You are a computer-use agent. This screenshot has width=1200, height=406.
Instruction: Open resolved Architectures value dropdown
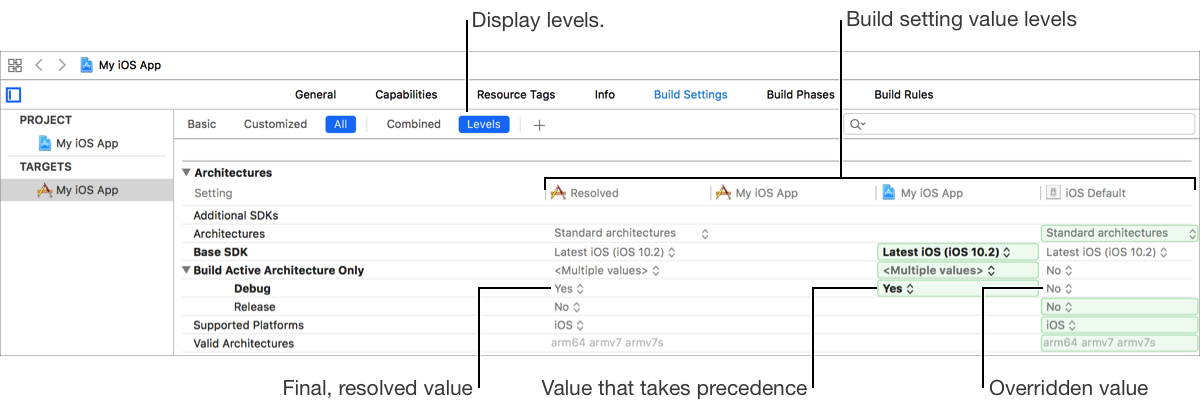630,233
